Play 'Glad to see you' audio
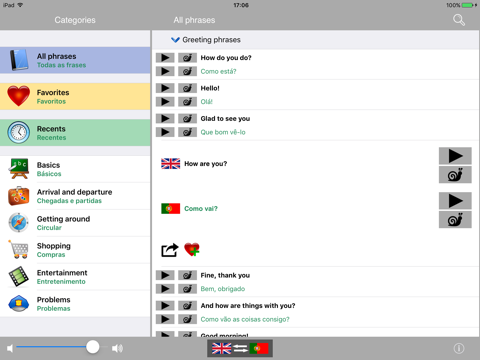Viewport: 480px width, 360px height. (x=165, y=119)
